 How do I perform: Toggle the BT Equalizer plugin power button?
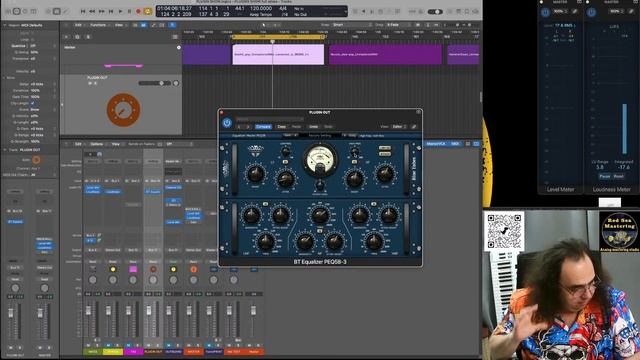[227, 122]
